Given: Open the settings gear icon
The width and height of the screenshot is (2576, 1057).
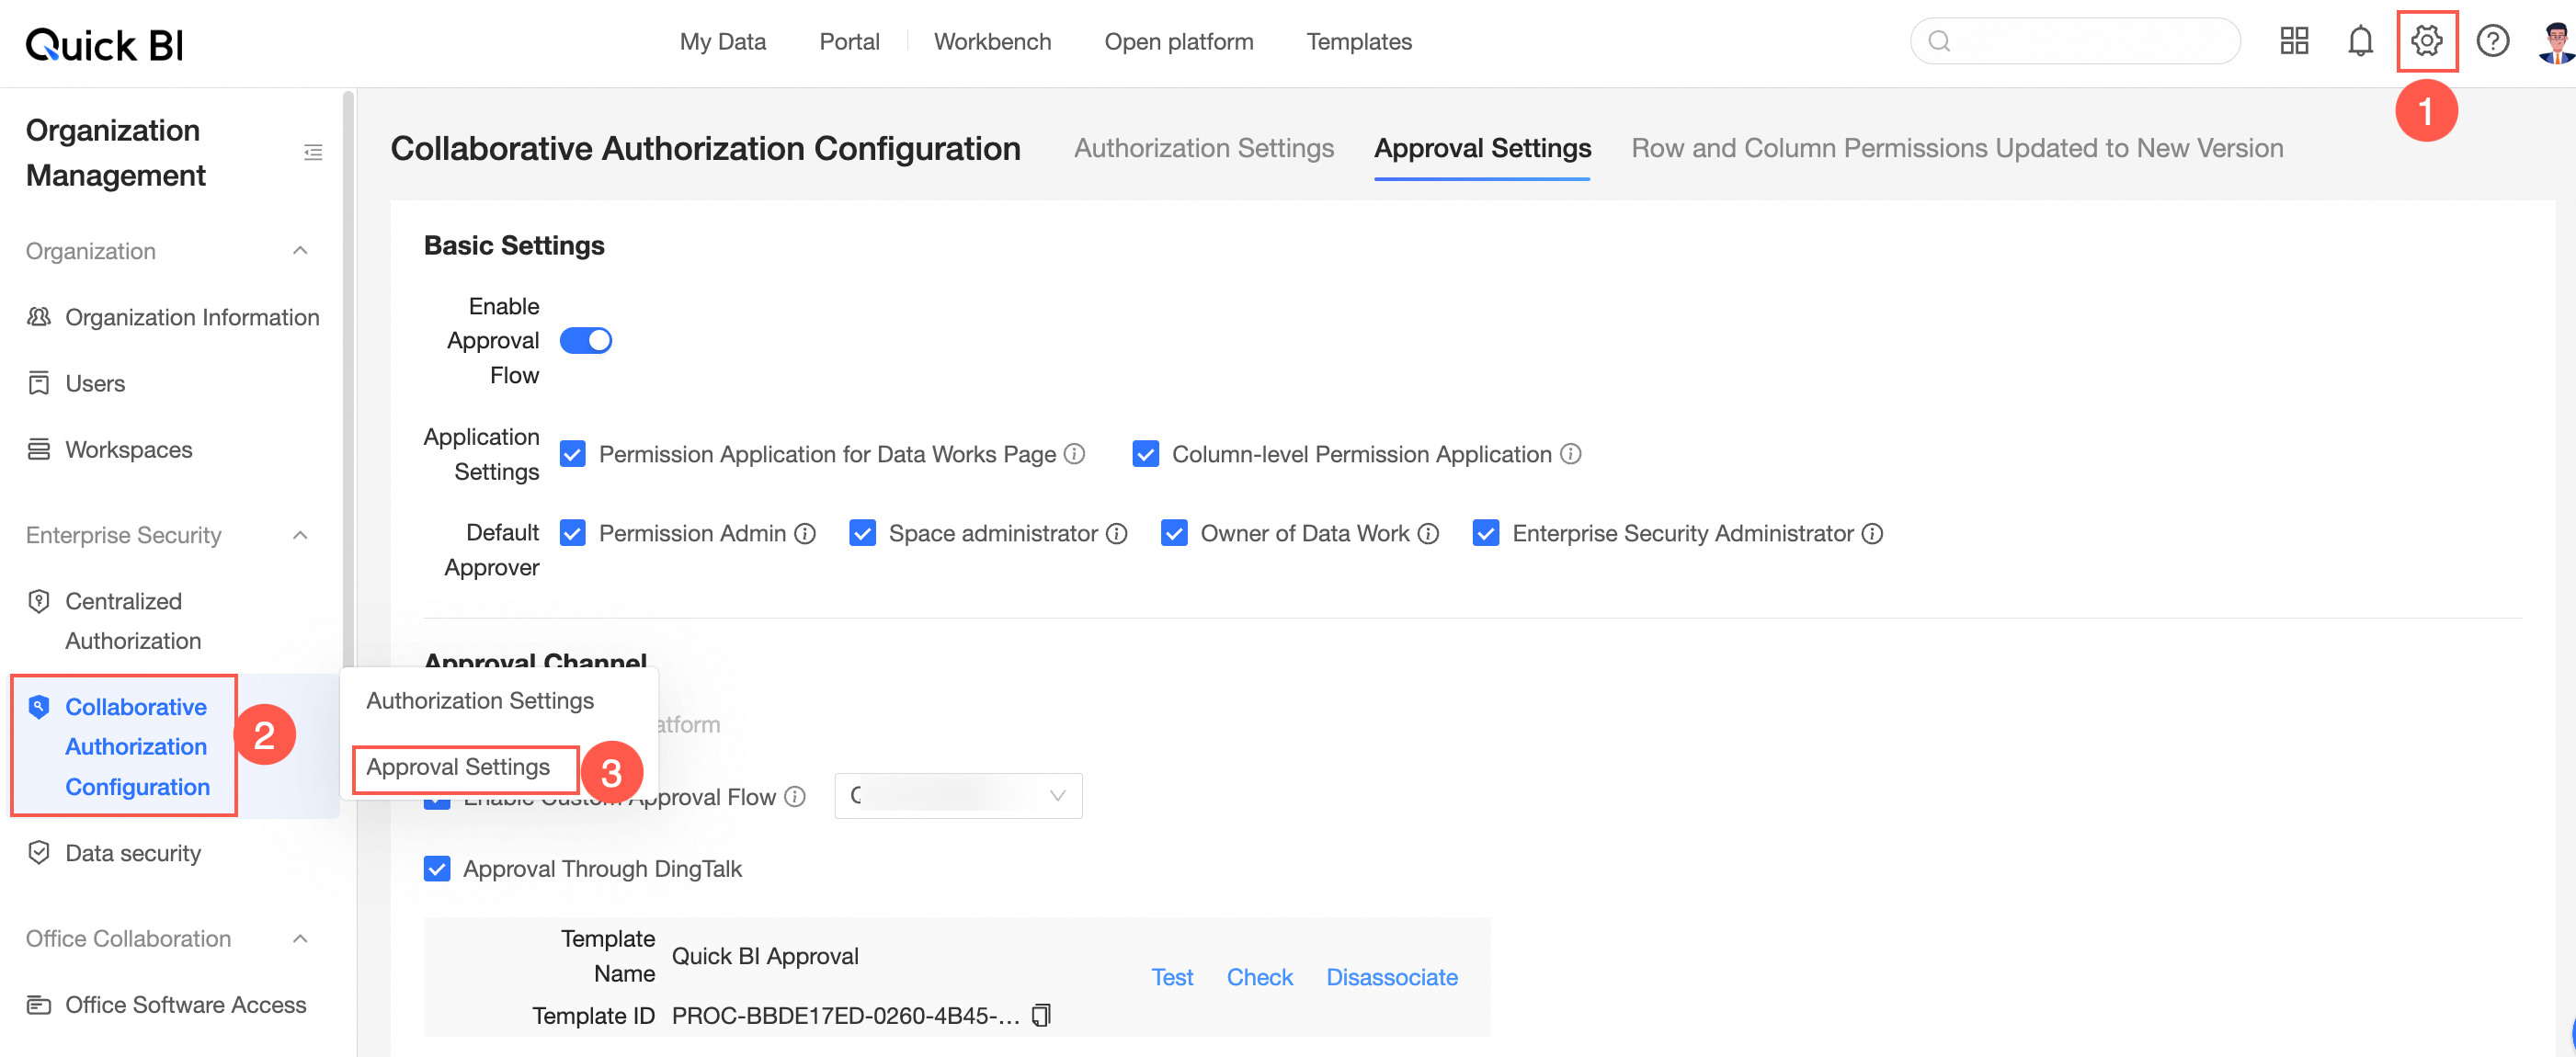Looking at the screenshot, I should tap(2426, 41).
